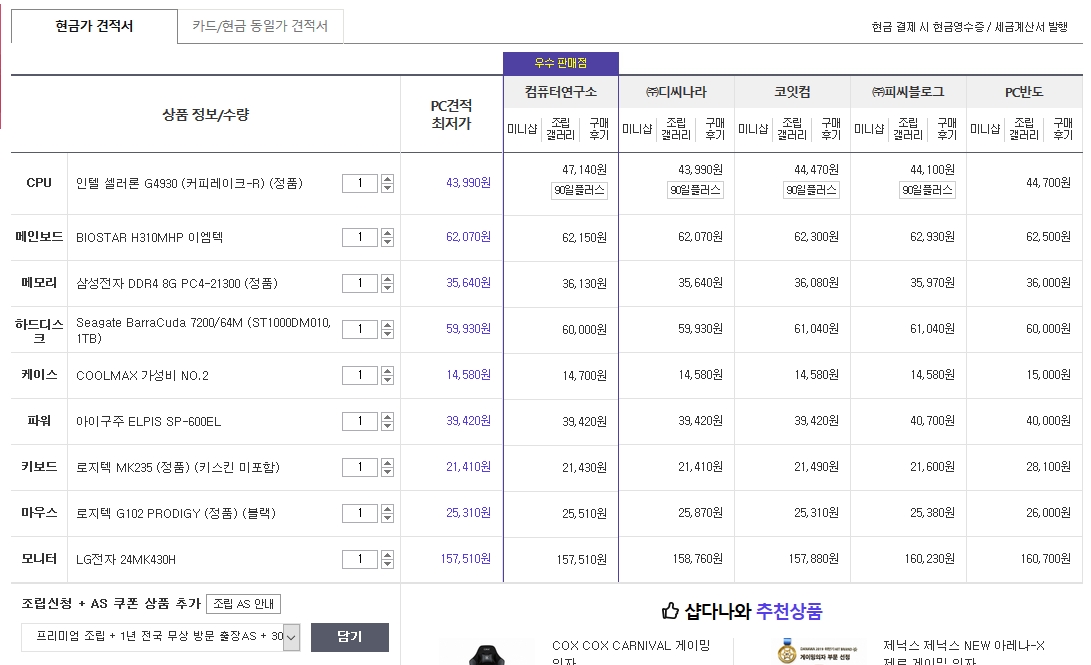Image resolution: width=1091 pixels, height=665 pixels.
Task: Click the gaming chair product thumbnail
Action: pos(487,652)
